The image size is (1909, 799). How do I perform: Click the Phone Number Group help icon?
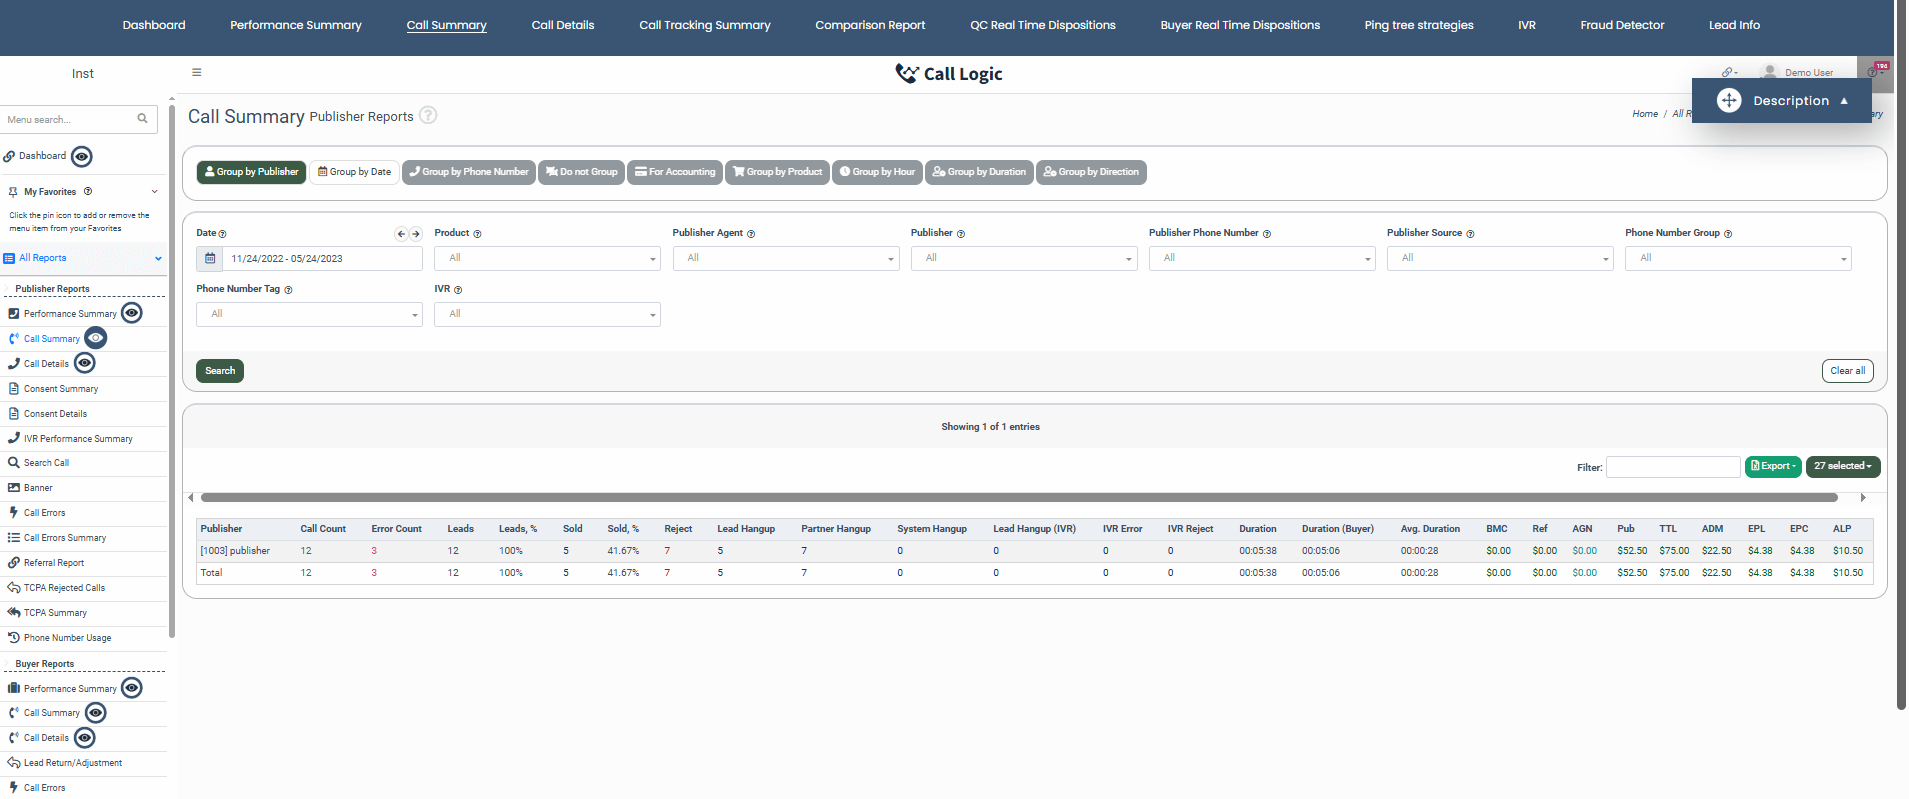[1728, 234]
